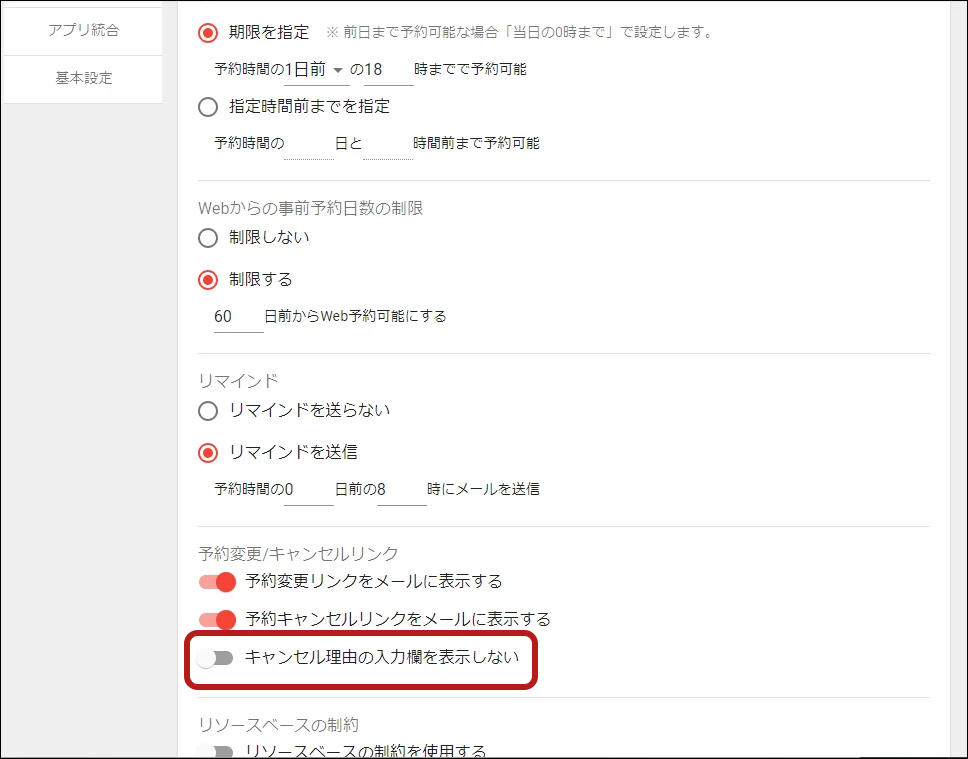Click the empty field before 日と
Viewport: 968px width, 759px height.
308,144
